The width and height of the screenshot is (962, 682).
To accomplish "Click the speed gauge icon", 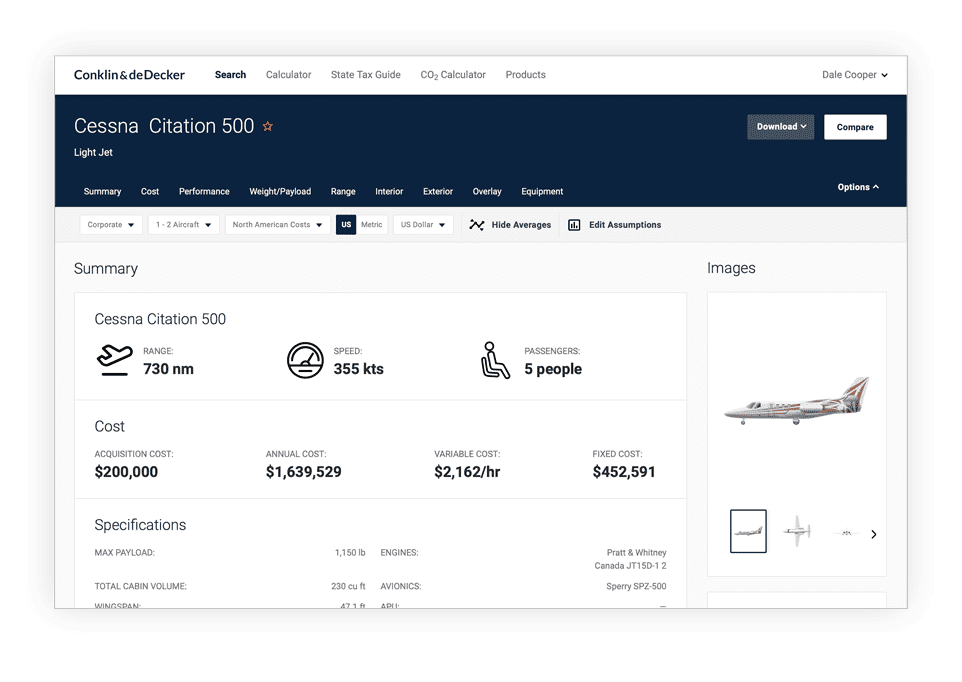I will pyautogui.click(x=305, y=360).
